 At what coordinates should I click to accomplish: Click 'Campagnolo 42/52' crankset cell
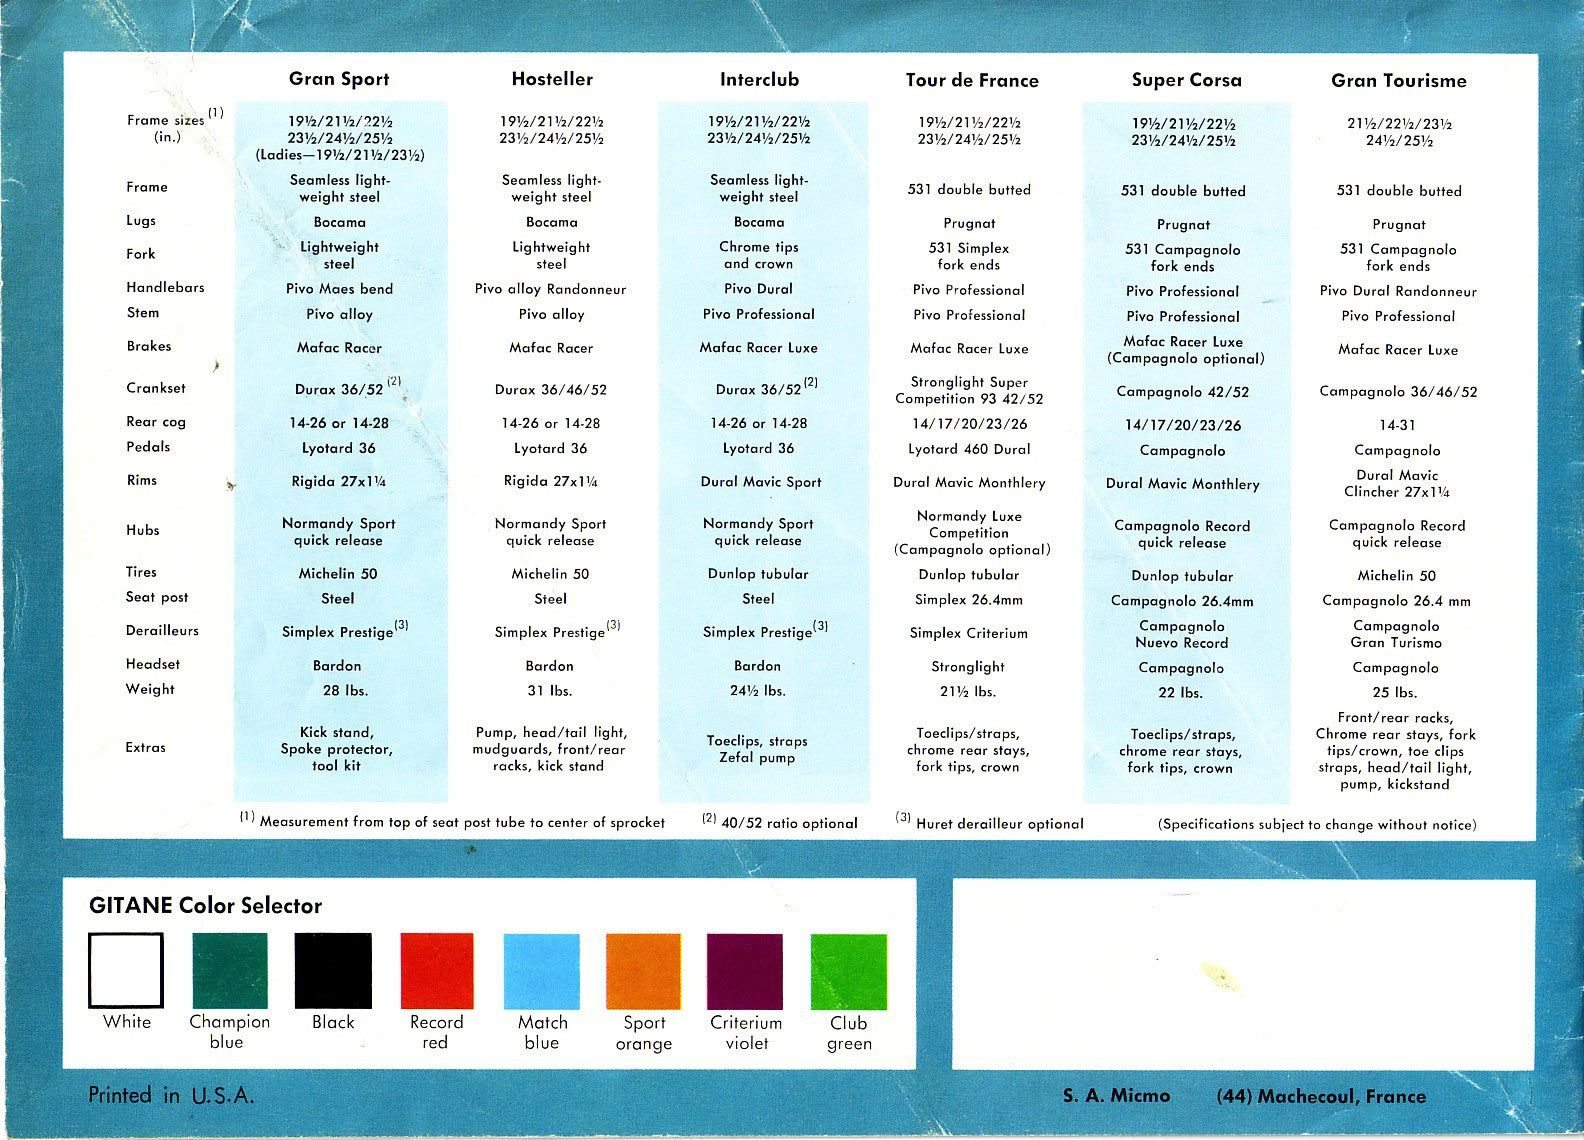point(1182,392)
